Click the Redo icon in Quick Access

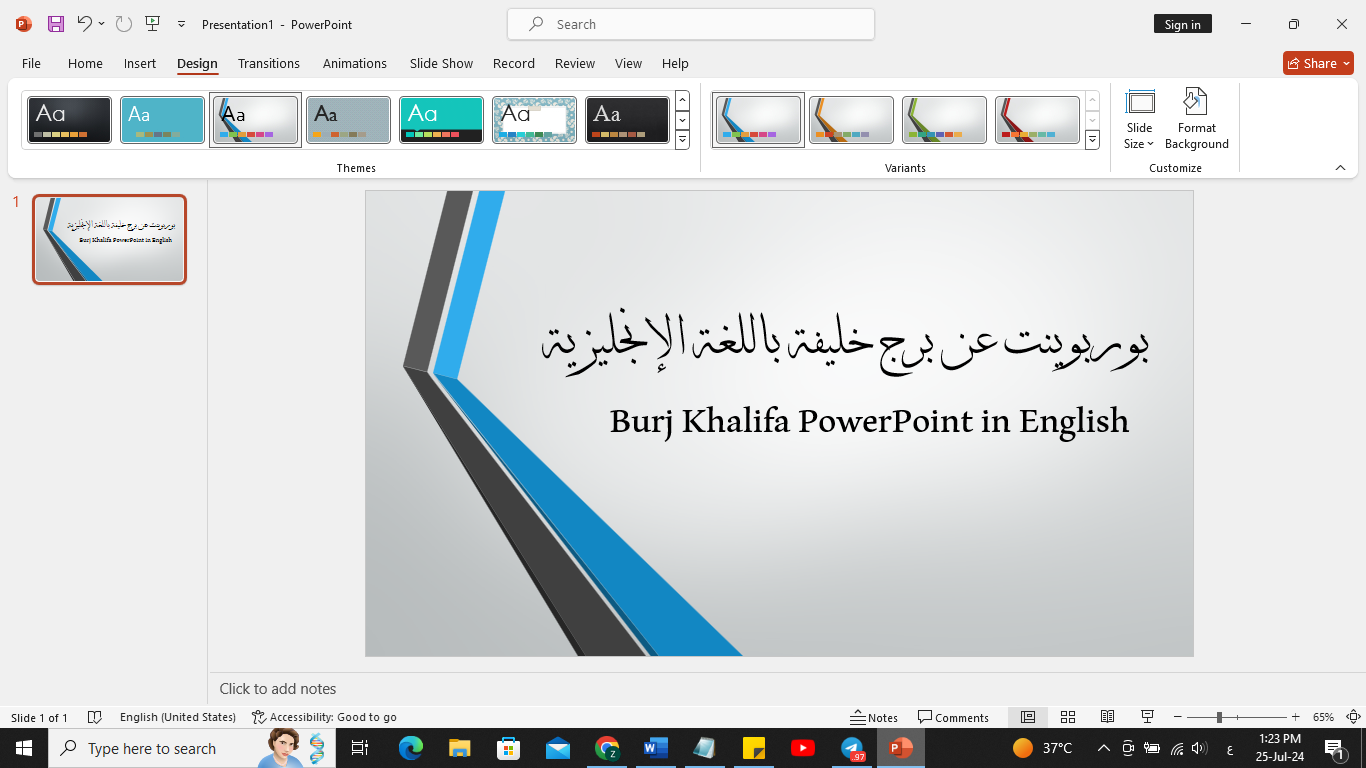[x=124, y=24]
